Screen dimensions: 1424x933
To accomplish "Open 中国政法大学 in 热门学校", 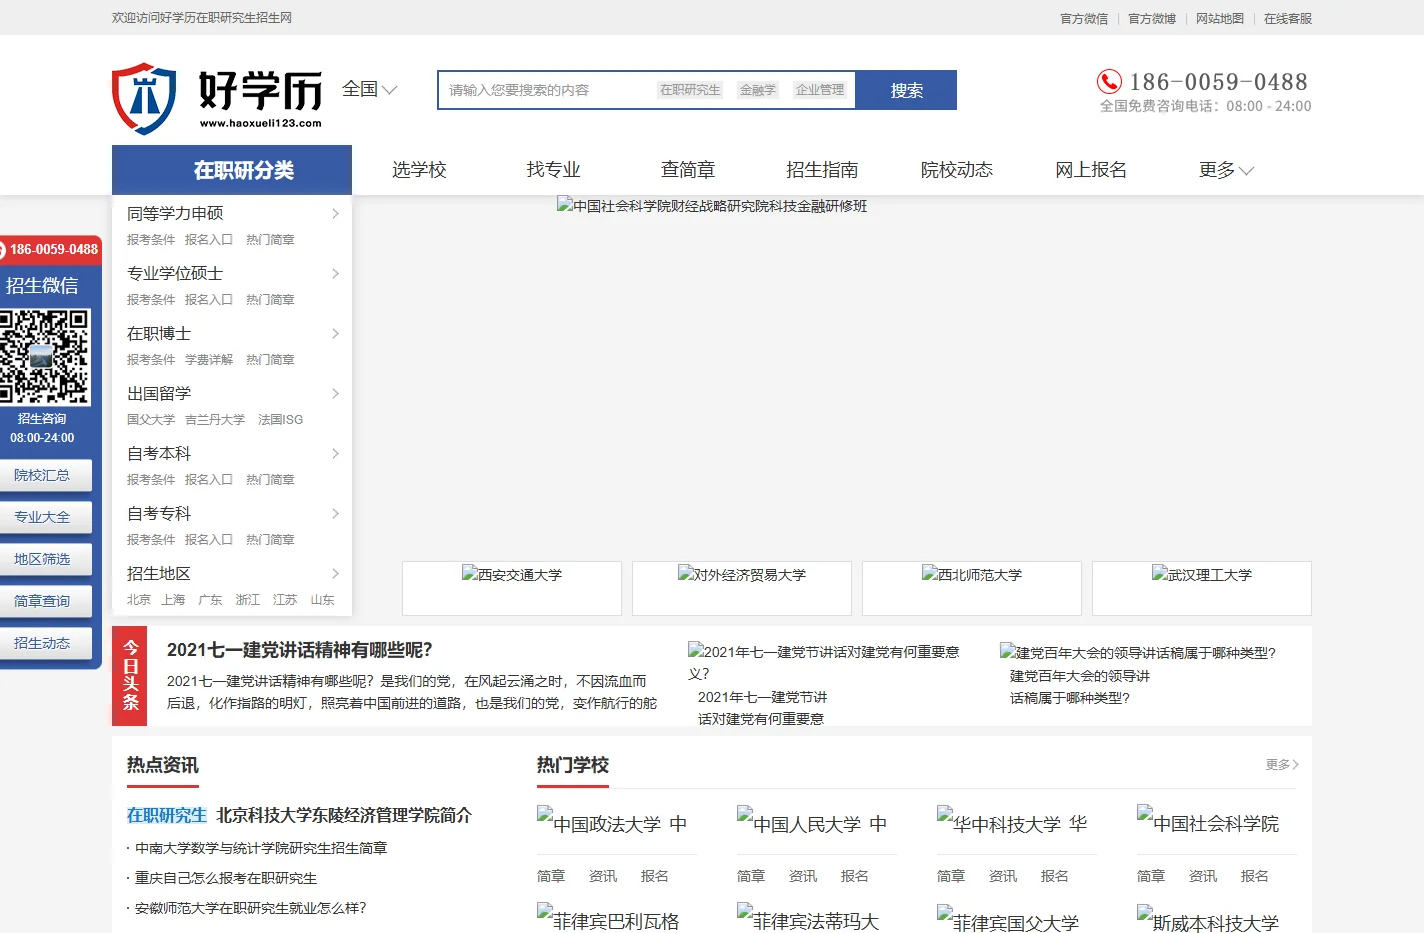I will [x=612, y=823].
